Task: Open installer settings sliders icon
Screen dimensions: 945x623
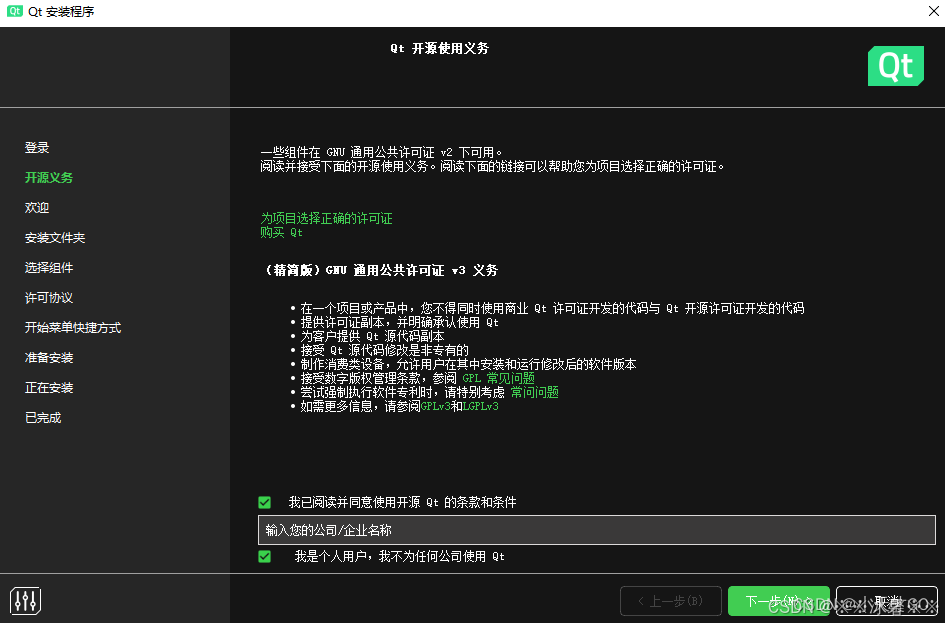Action: 25,601
